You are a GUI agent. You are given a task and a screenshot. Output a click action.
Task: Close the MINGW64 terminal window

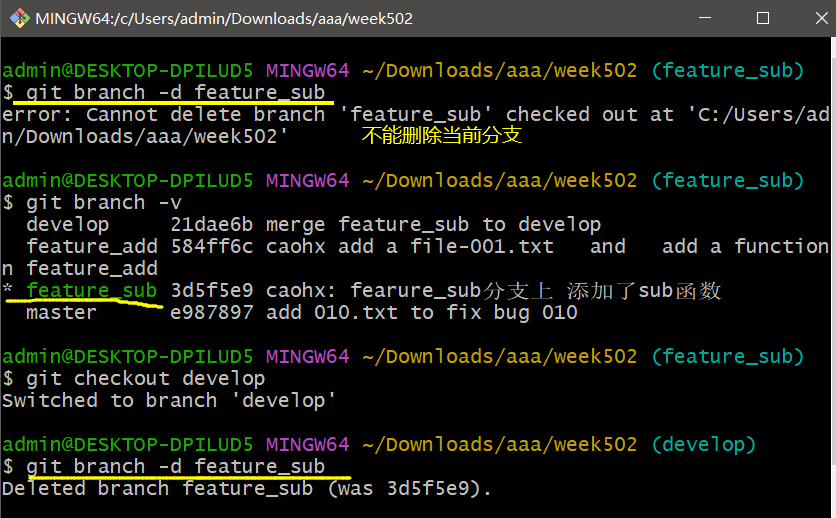click(x=822, y=18)
